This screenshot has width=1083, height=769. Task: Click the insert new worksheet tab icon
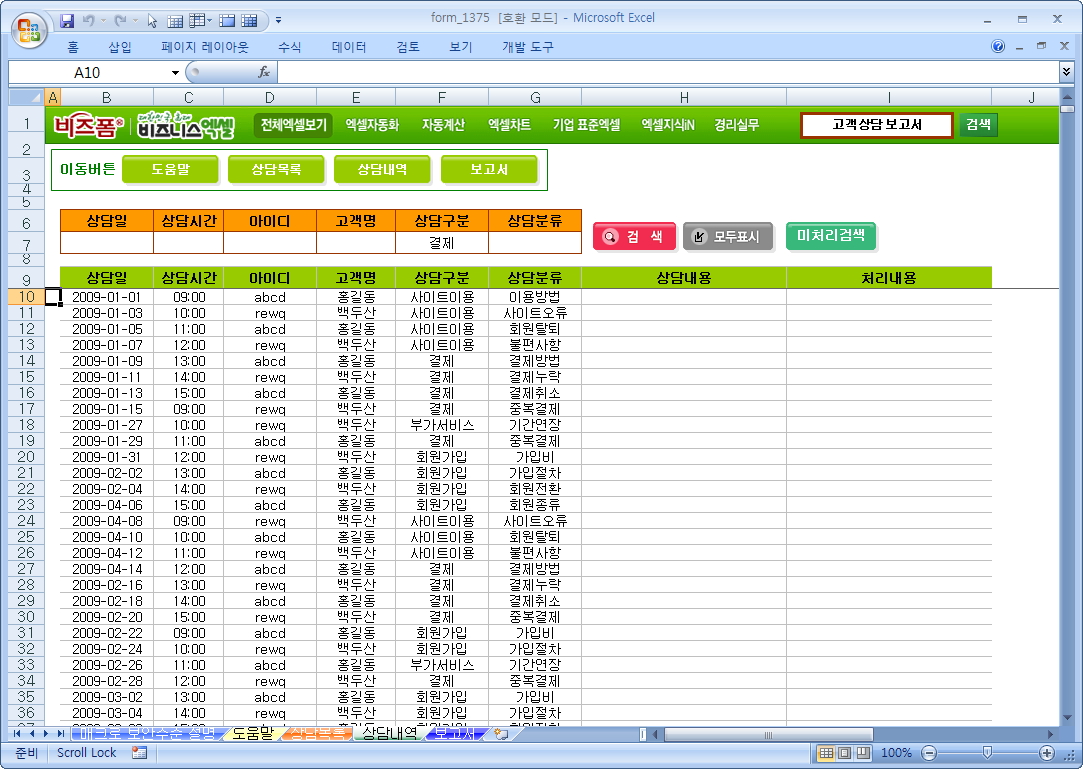coord(502,734)
